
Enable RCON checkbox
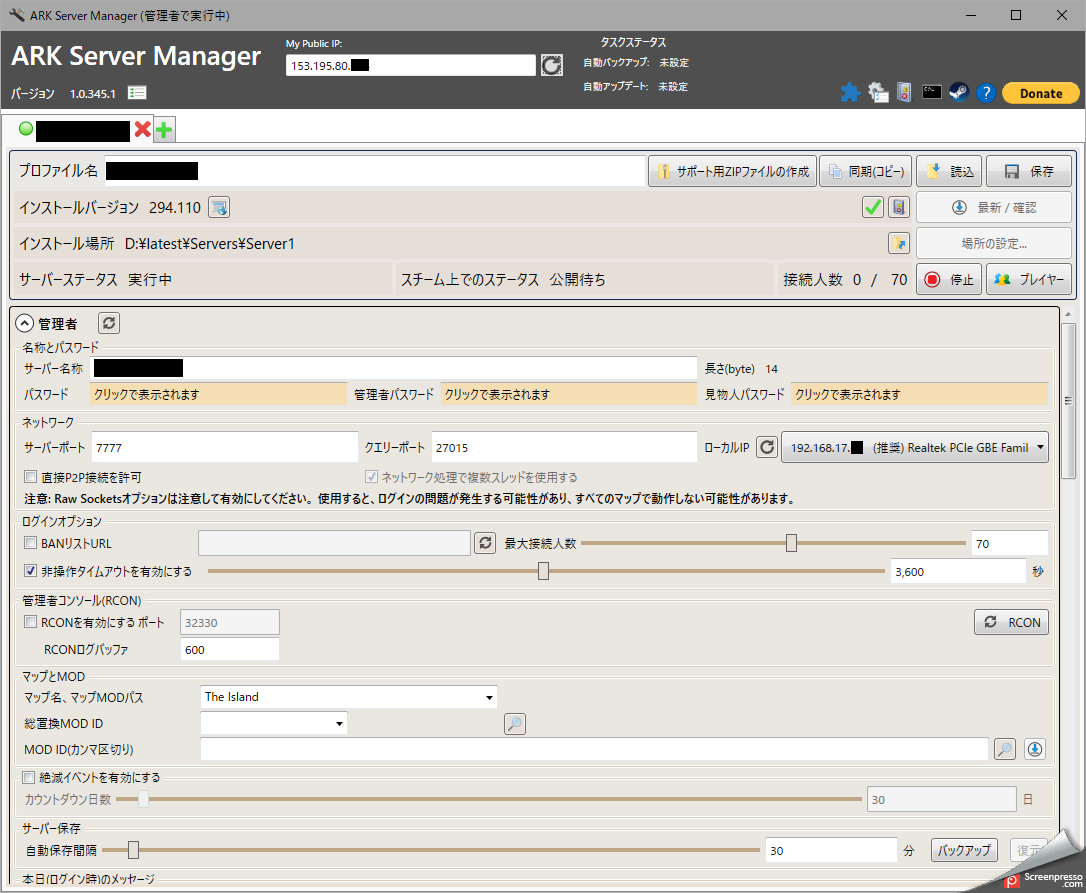pos(30,622)
